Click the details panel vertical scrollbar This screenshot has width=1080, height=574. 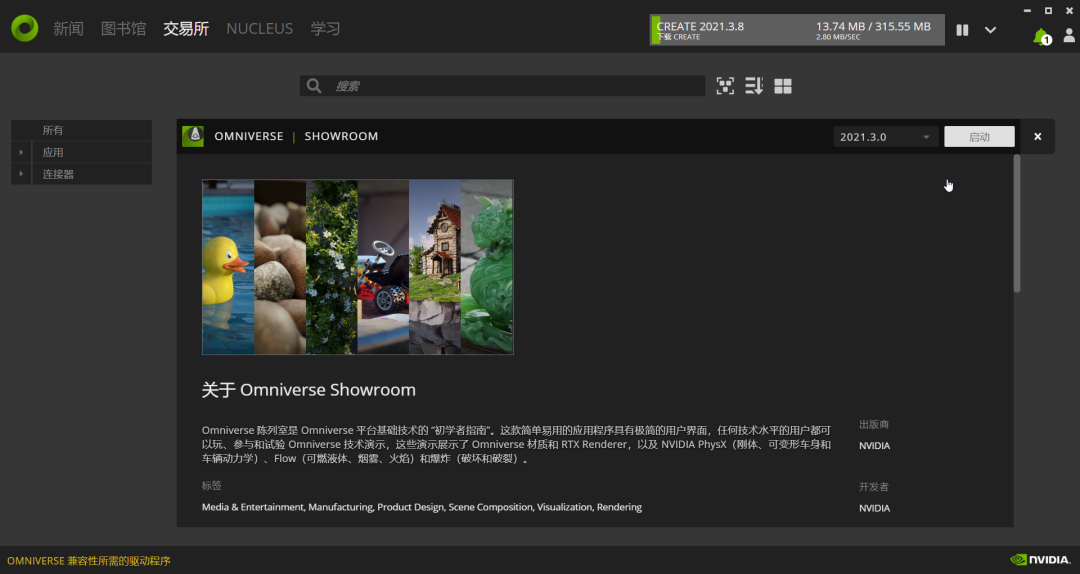(x=1017, y=223)
